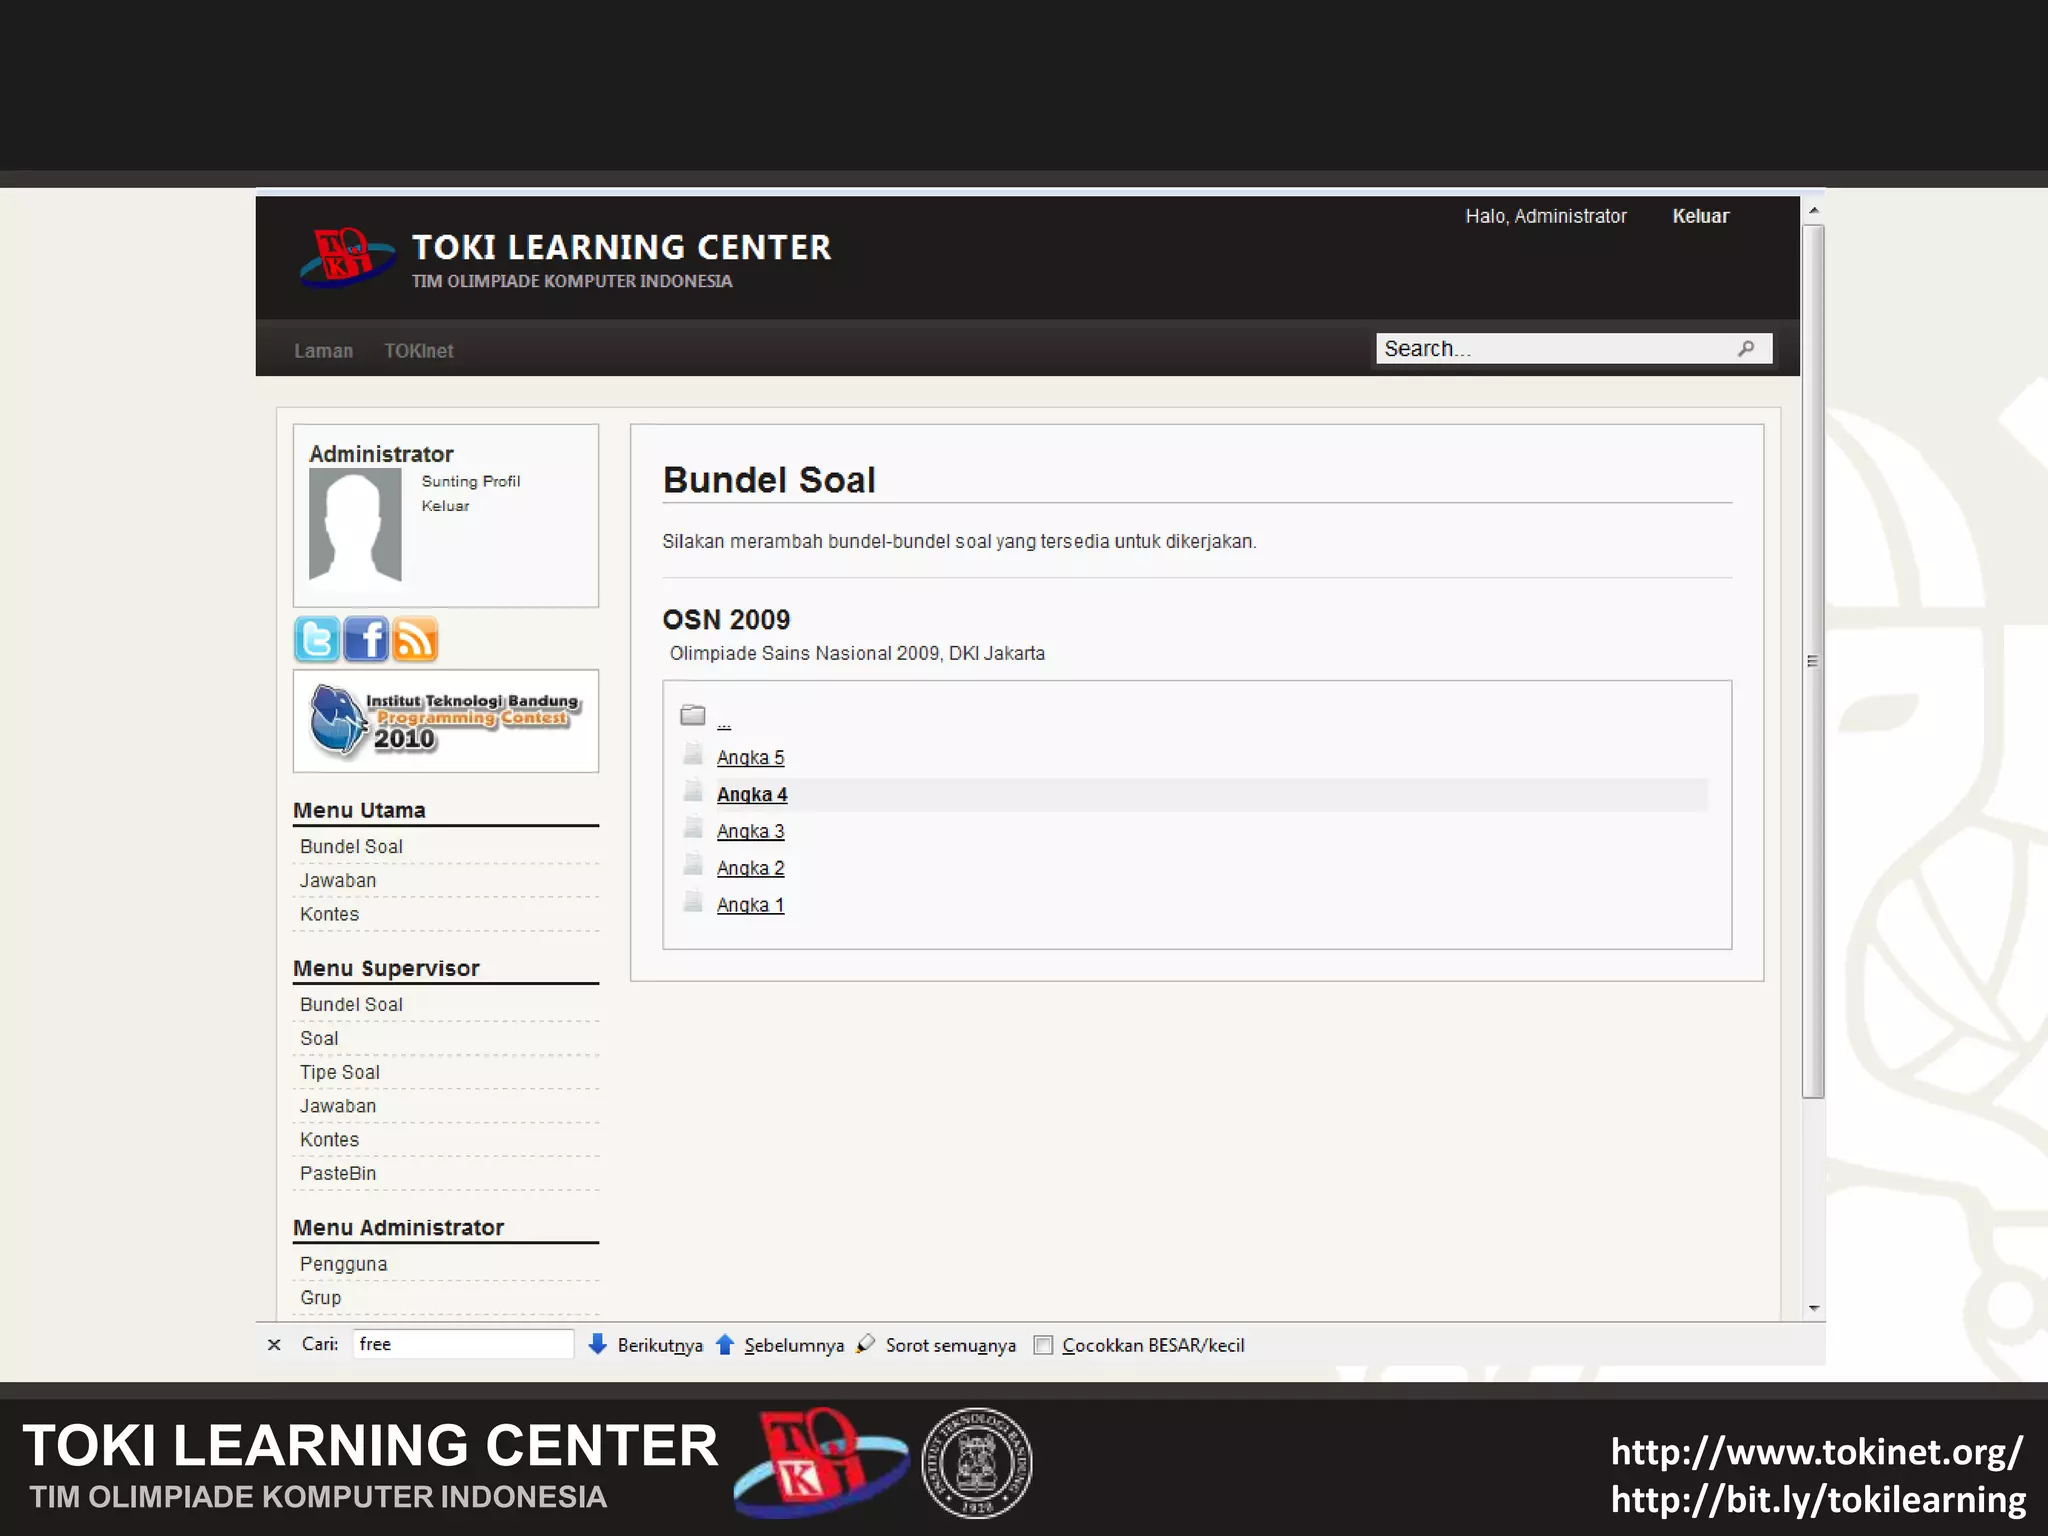Open the TOKInet navigation menu

pyautogui.click(x=418, y=351)
